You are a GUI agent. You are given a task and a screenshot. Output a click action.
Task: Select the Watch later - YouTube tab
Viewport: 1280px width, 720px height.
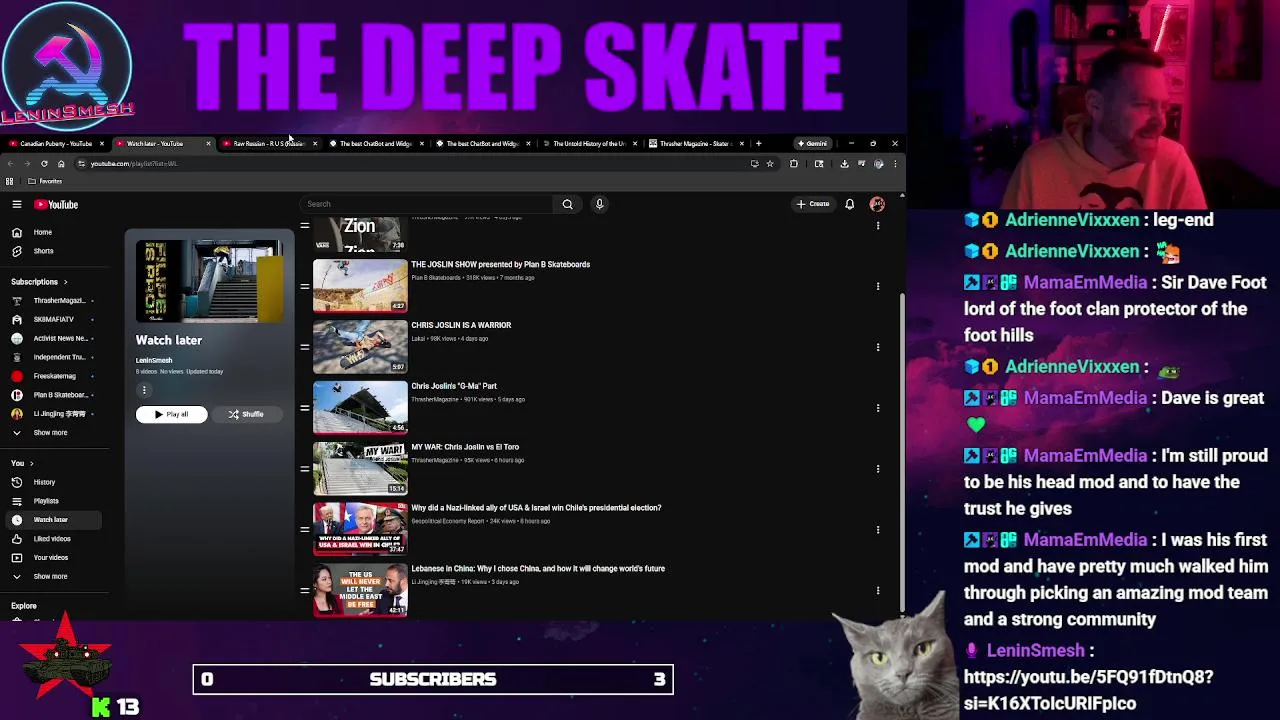point(160,143)
